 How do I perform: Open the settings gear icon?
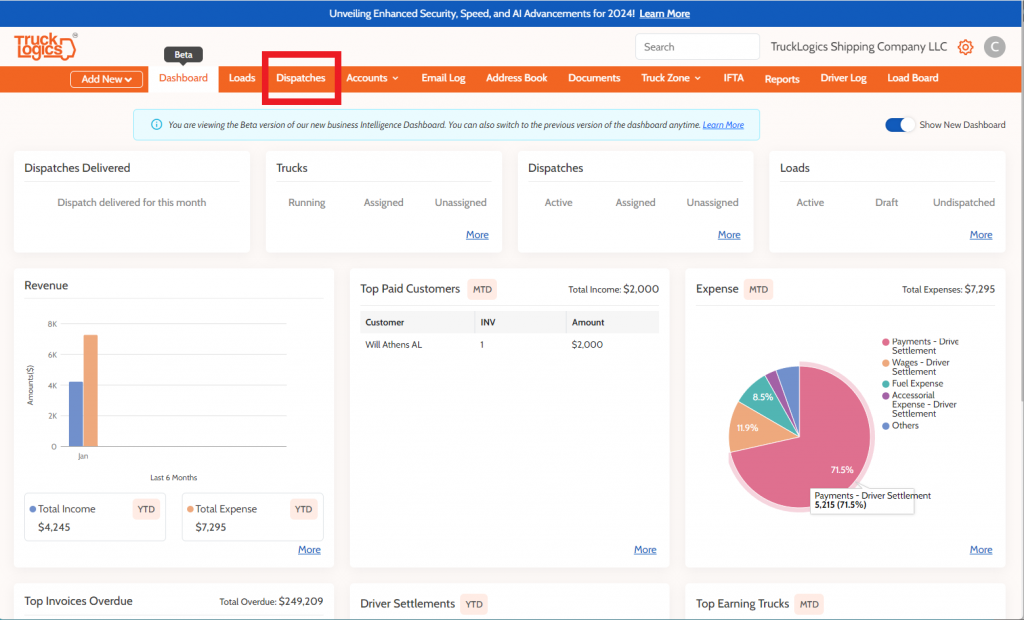tap(965, 47)
